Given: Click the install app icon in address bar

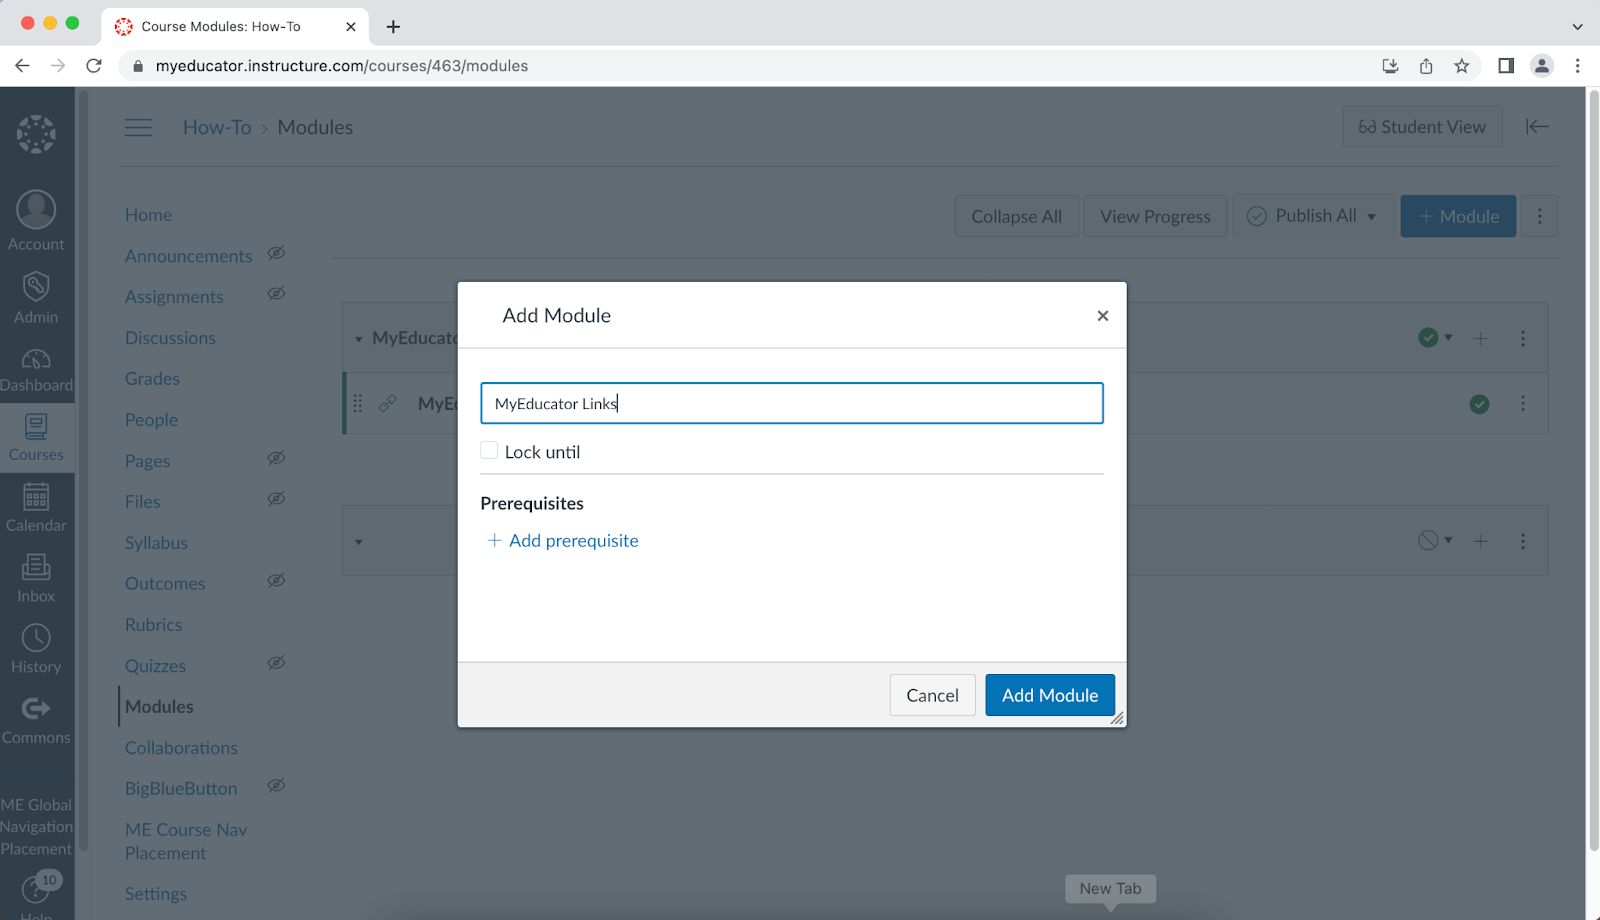Looking at the screenshot, I should (1390, 66).
